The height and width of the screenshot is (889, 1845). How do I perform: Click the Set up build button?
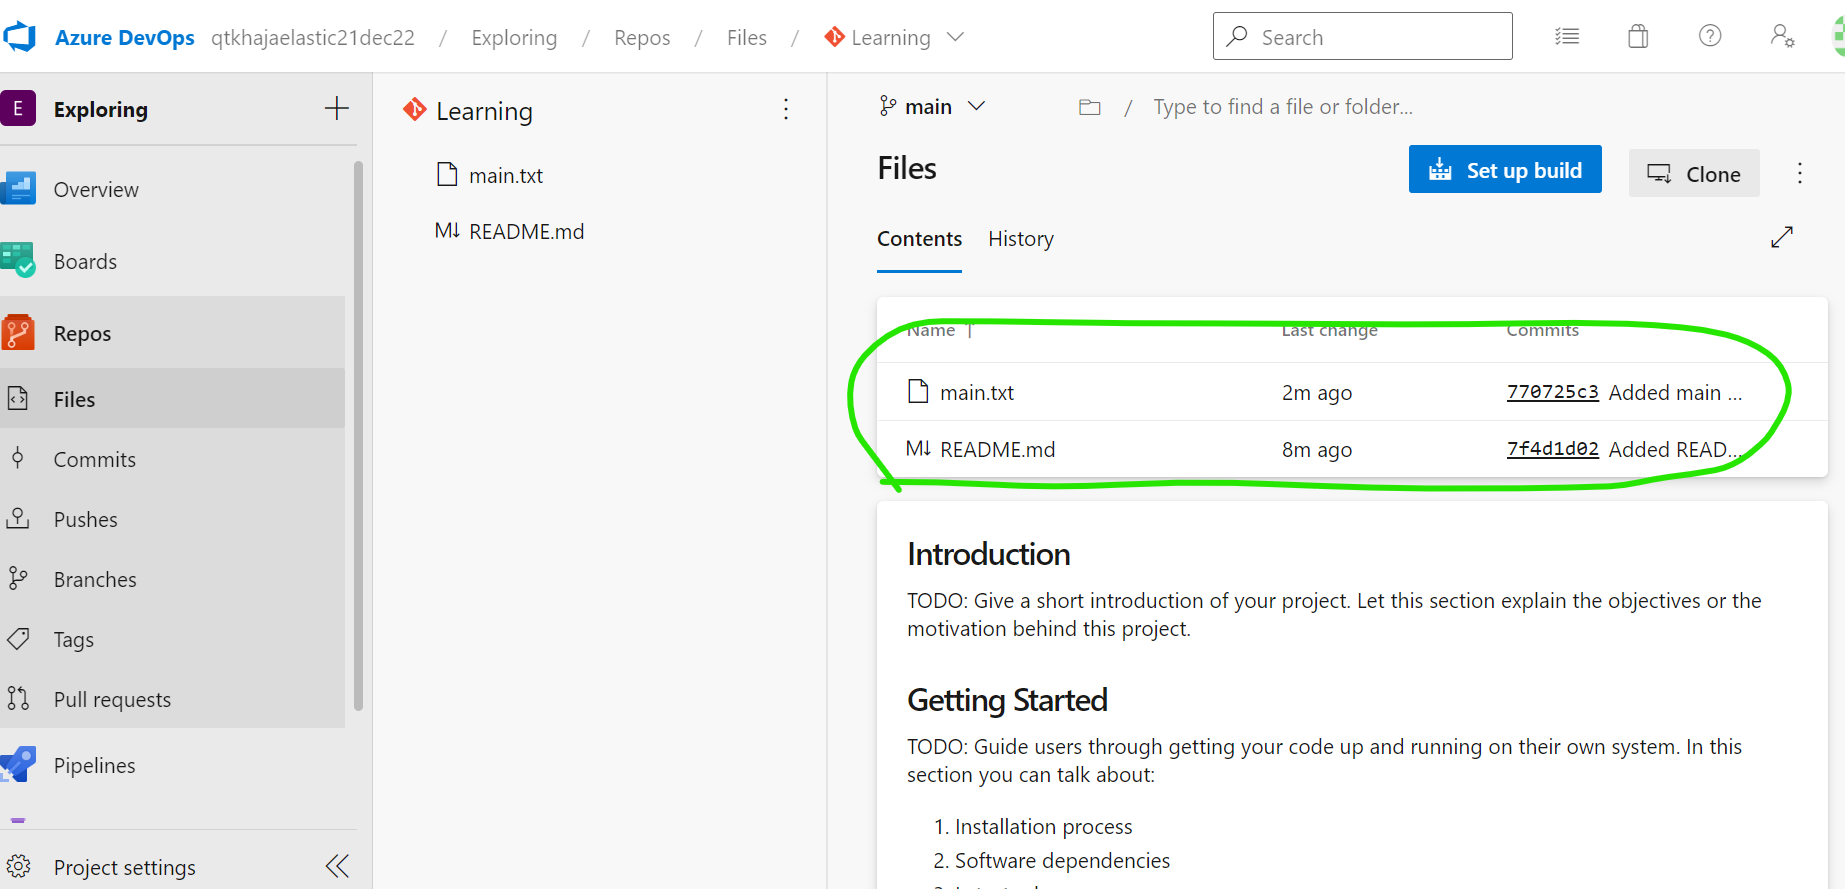pos(1504,170)
